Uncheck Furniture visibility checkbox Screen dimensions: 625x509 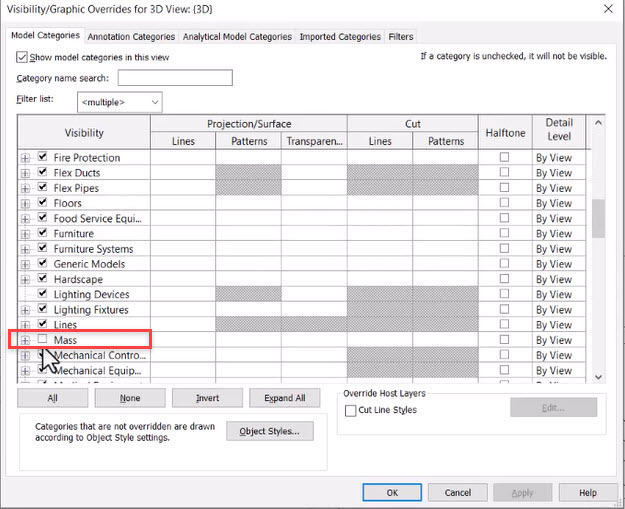tap(42, 232)
